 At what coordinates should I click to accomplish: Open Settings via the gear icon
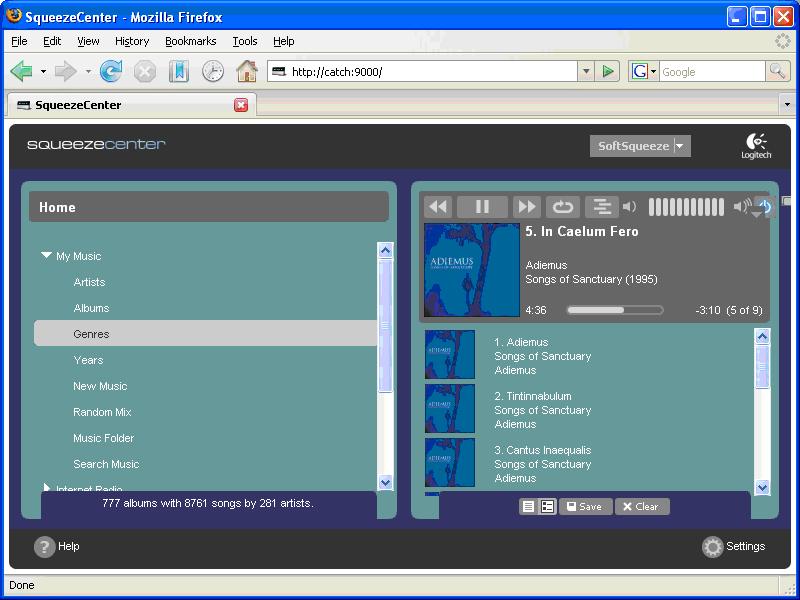[x=712, y=546]
